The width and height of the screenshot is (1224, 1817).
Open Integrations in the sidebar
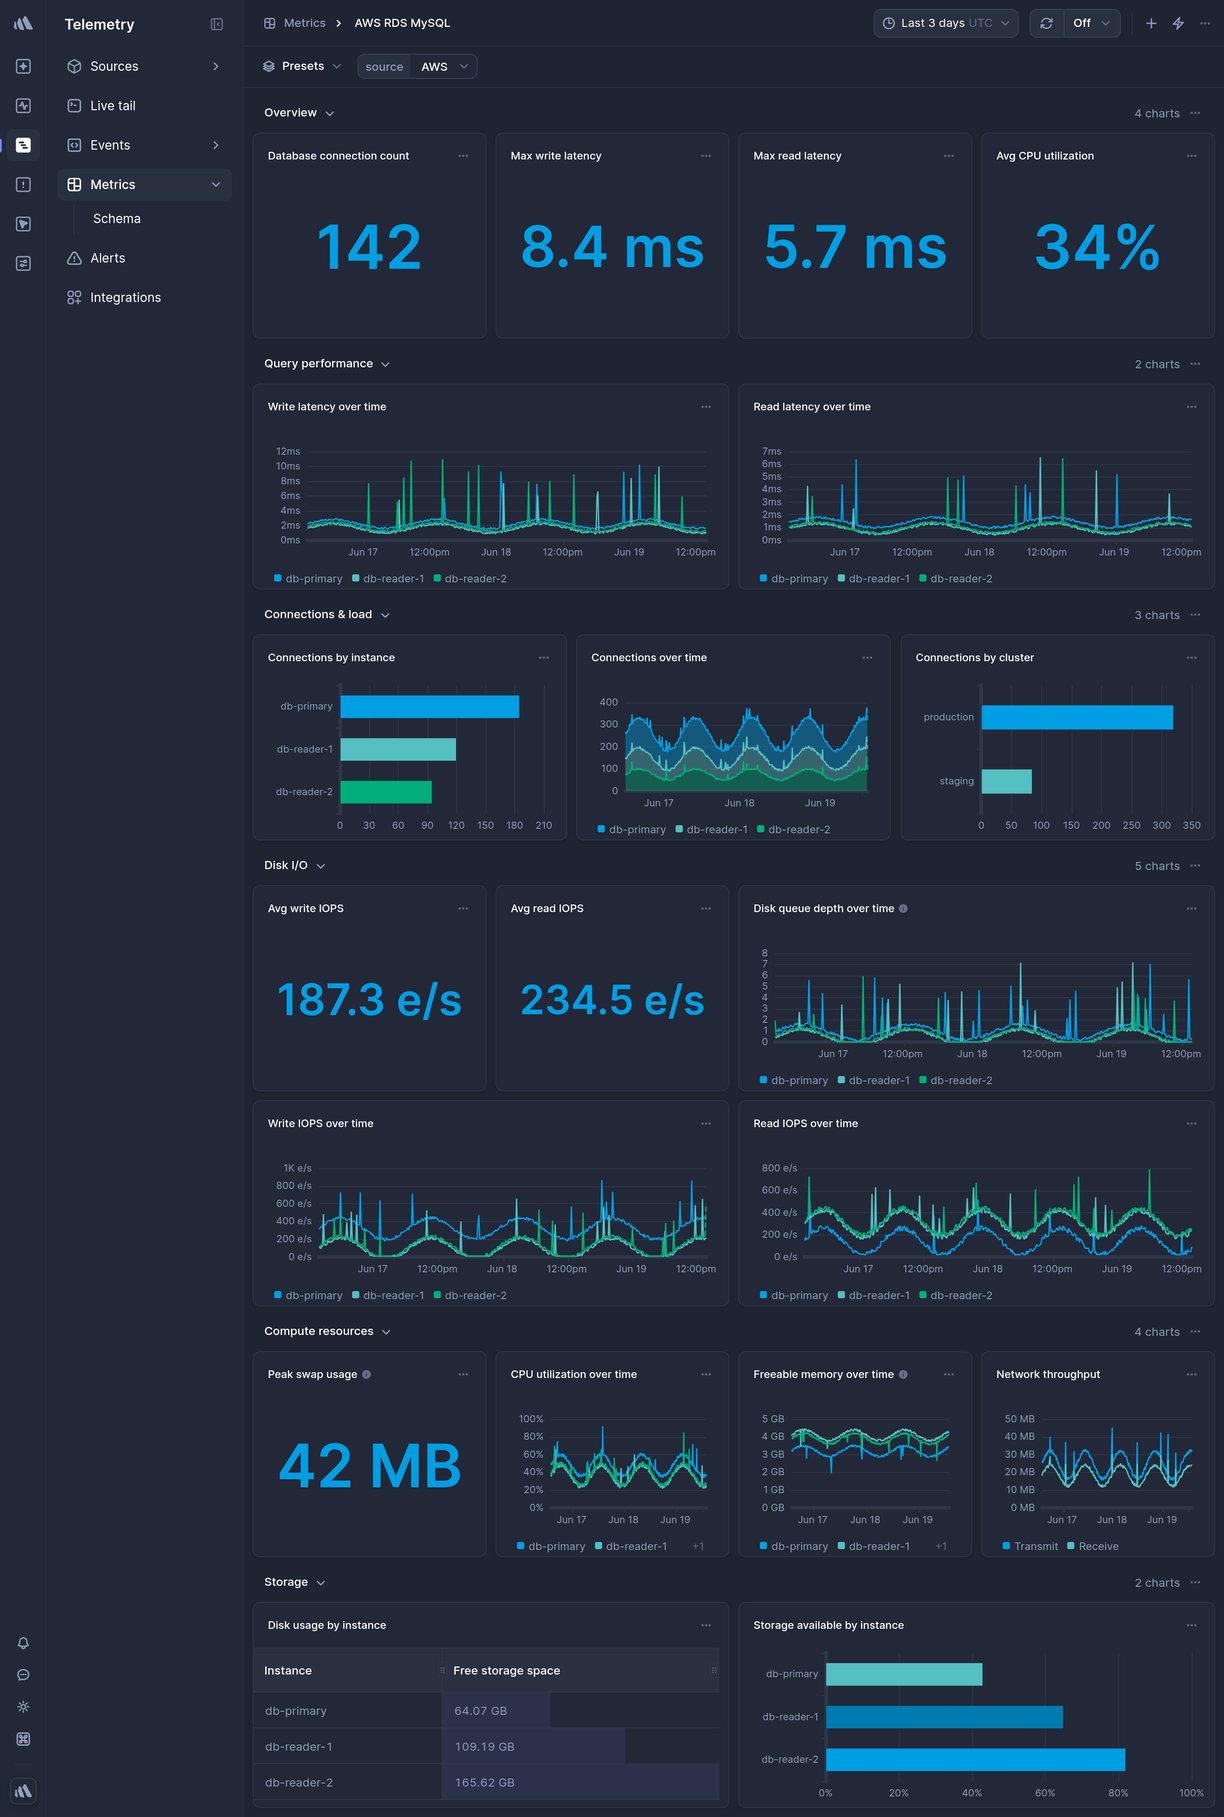144,298
